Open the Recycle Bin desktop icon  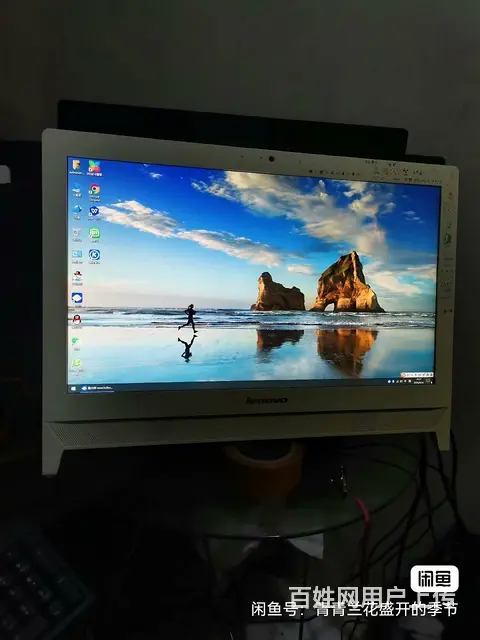coord(77,234)
